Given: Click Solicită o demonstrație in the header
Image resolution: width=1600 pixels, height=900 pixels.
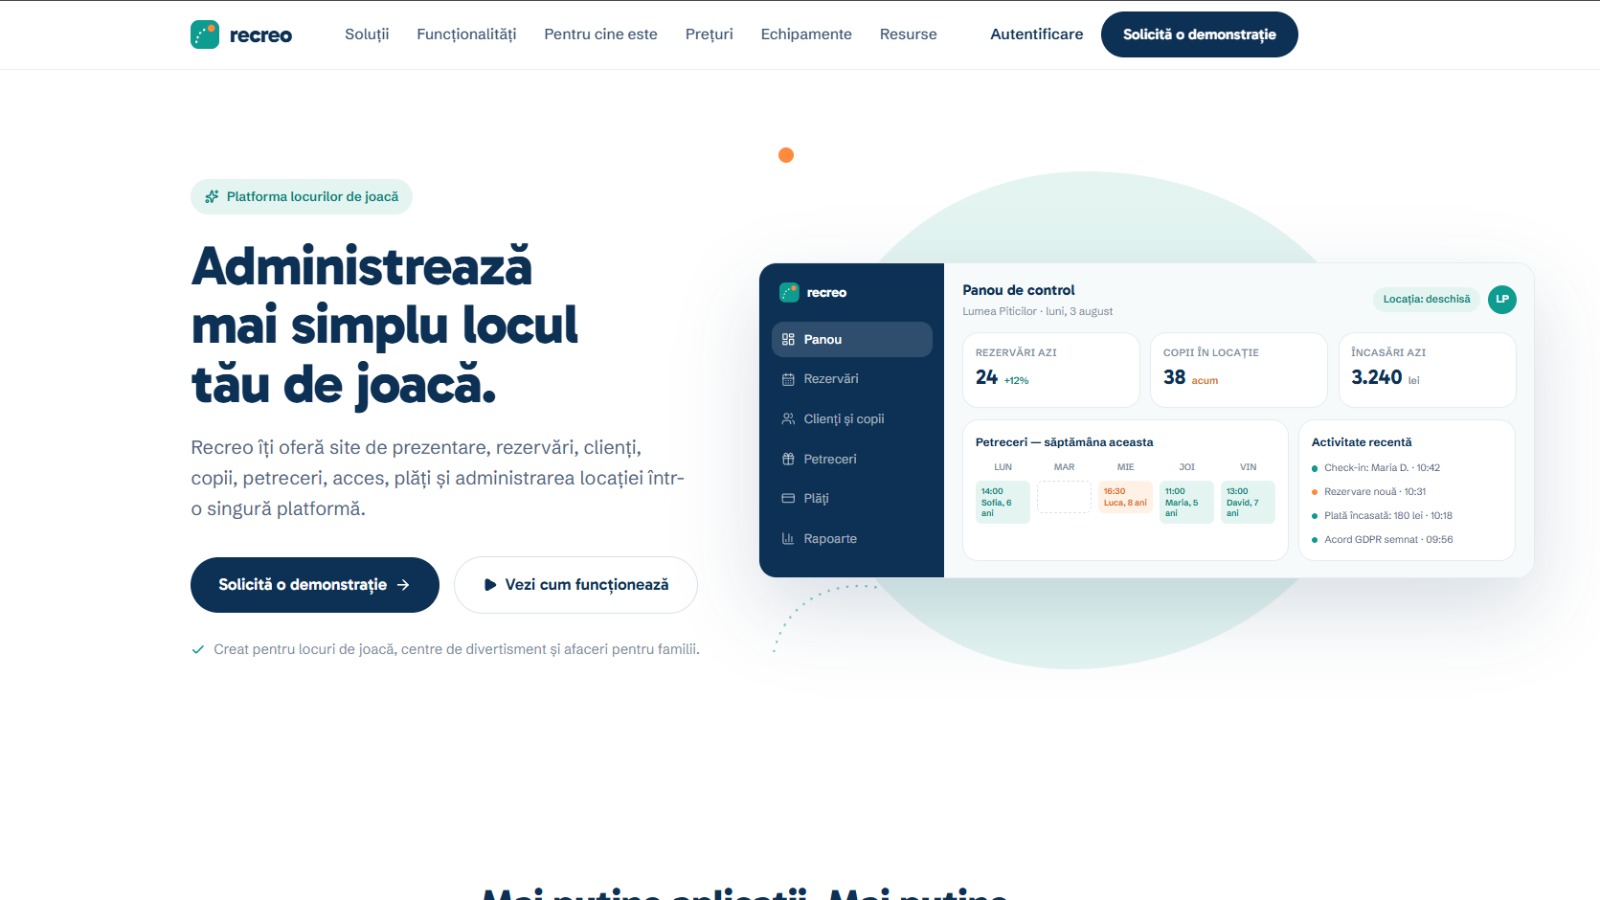Looking at the screenshot, I should [1199, 34].
